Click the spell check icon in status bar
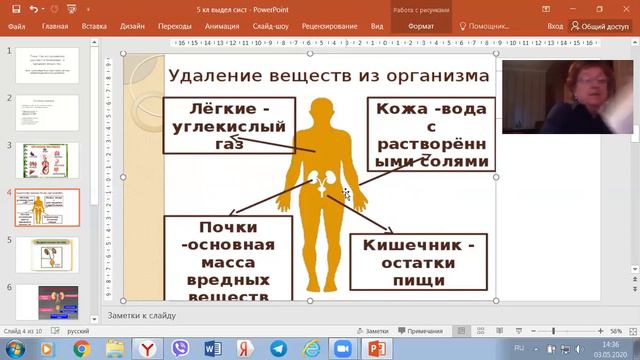640x360 pixels. pyautogui.click(x=55, y=331)
